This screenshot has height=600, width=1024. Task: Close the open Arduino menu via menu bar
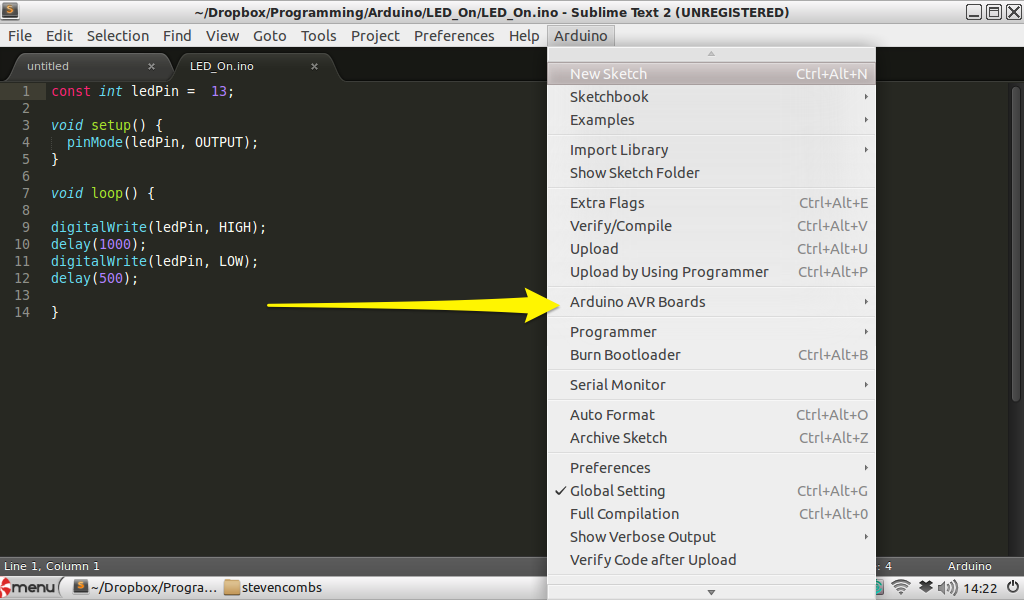coord(581,36)
